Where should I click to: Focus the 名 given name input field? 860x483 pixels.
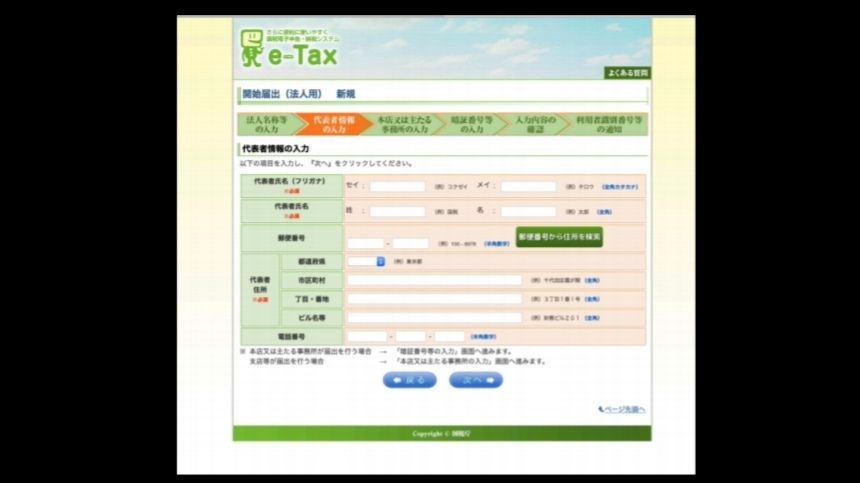click(x=527, y=211)
